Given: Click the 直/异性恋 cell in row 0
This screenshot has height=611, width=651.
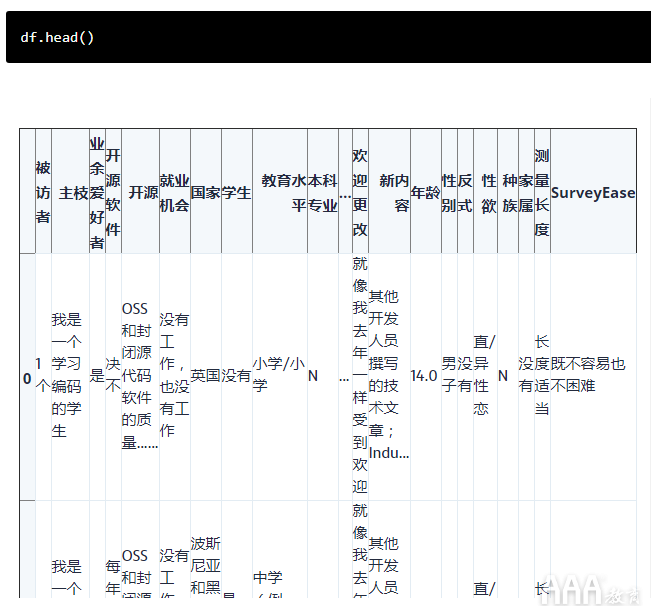Looking at the screenshot, I should pos(485,377).
